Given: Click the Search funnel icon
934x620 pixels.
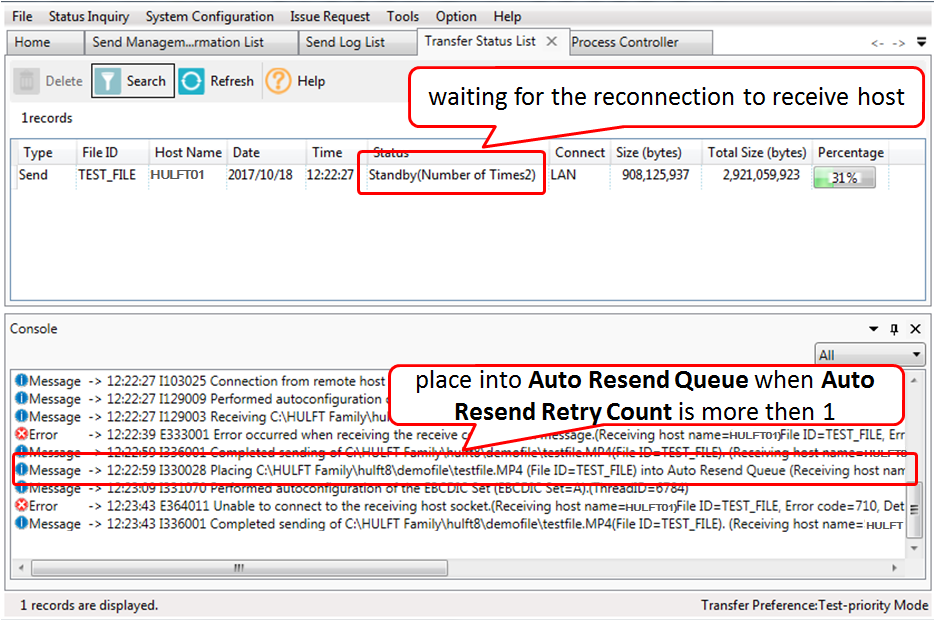Looking at the screenshot, I should coord(109,81).
